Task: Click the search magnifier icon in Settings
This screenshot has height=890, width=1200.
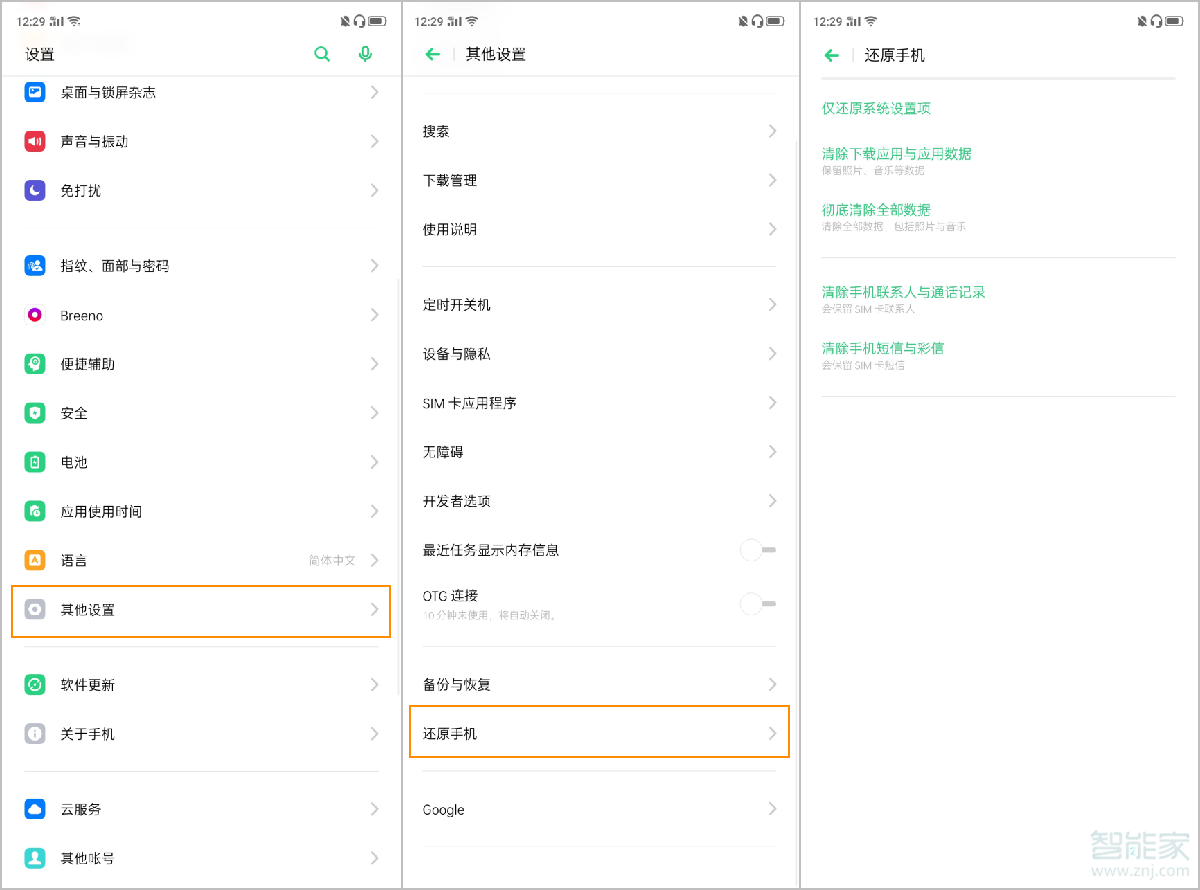Action: click(322, 54)
